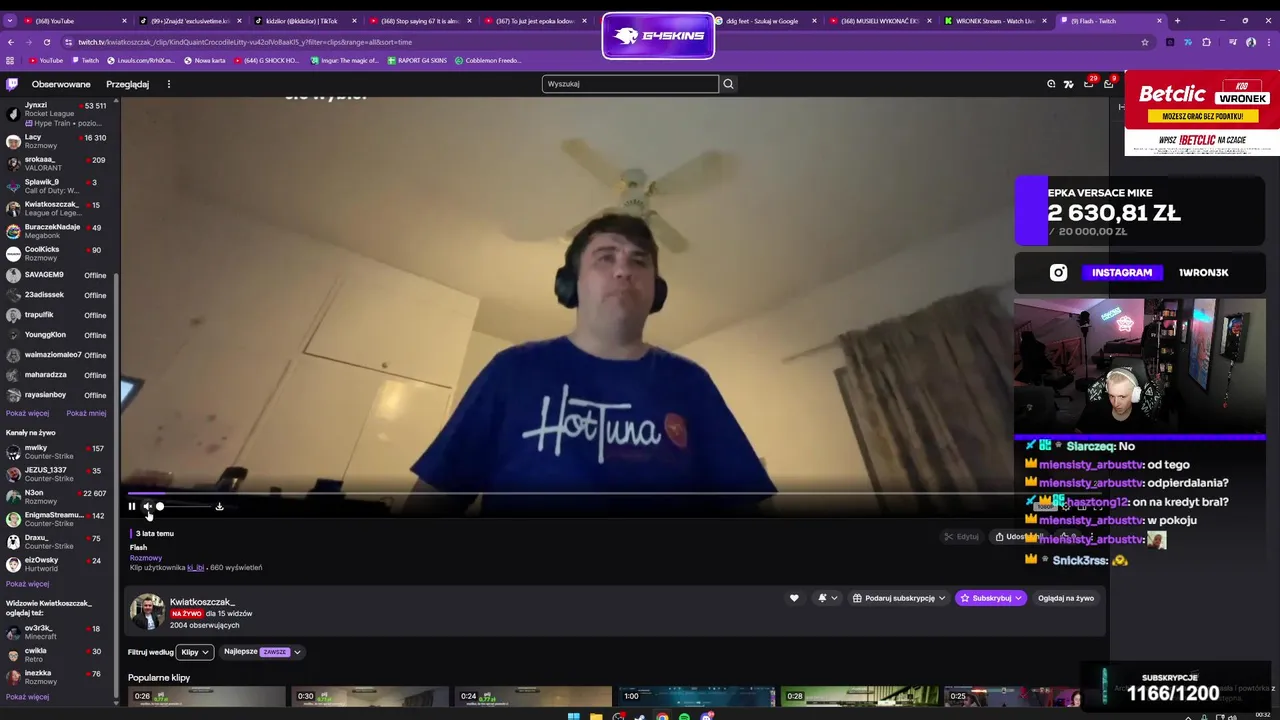1280x720 pixels.
Task: Open Kwiatkoszczak_ channel avatar
Action: click(x=147, y=612)
